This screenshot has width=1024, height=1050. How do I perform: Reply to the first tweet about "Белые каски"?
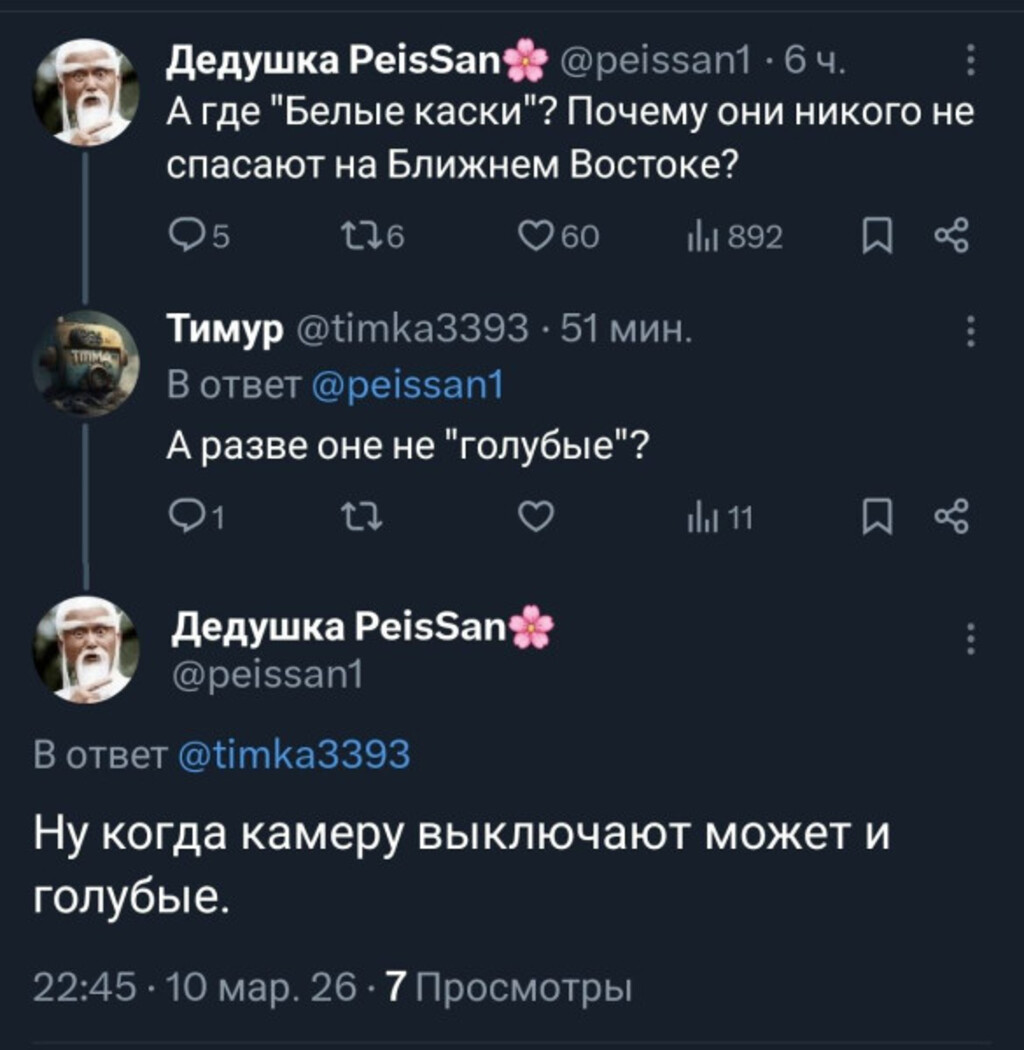[x=186, y=237]
